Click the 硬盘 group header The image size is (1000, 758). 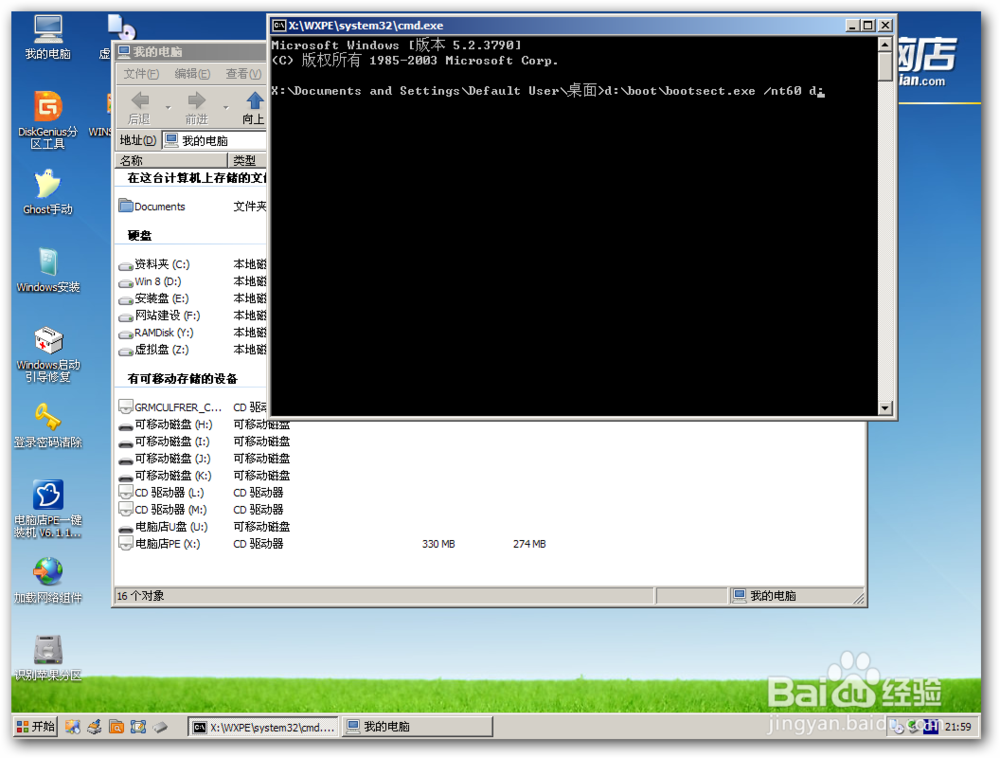click(x=140, y=235)
